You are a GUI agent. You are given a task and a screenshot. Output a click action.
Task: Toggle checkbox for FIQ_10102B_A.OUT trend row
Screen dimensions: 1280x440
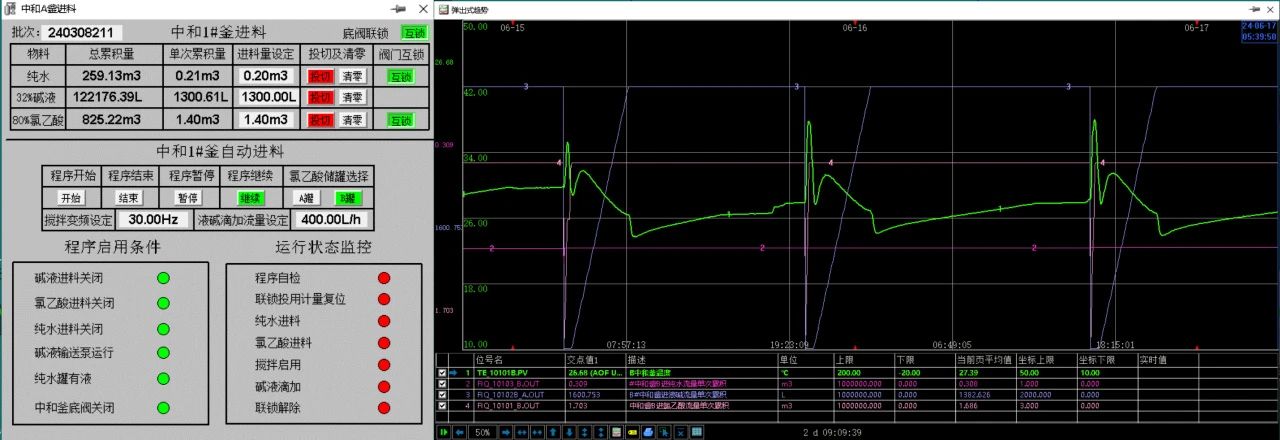(x=443, y=394)
